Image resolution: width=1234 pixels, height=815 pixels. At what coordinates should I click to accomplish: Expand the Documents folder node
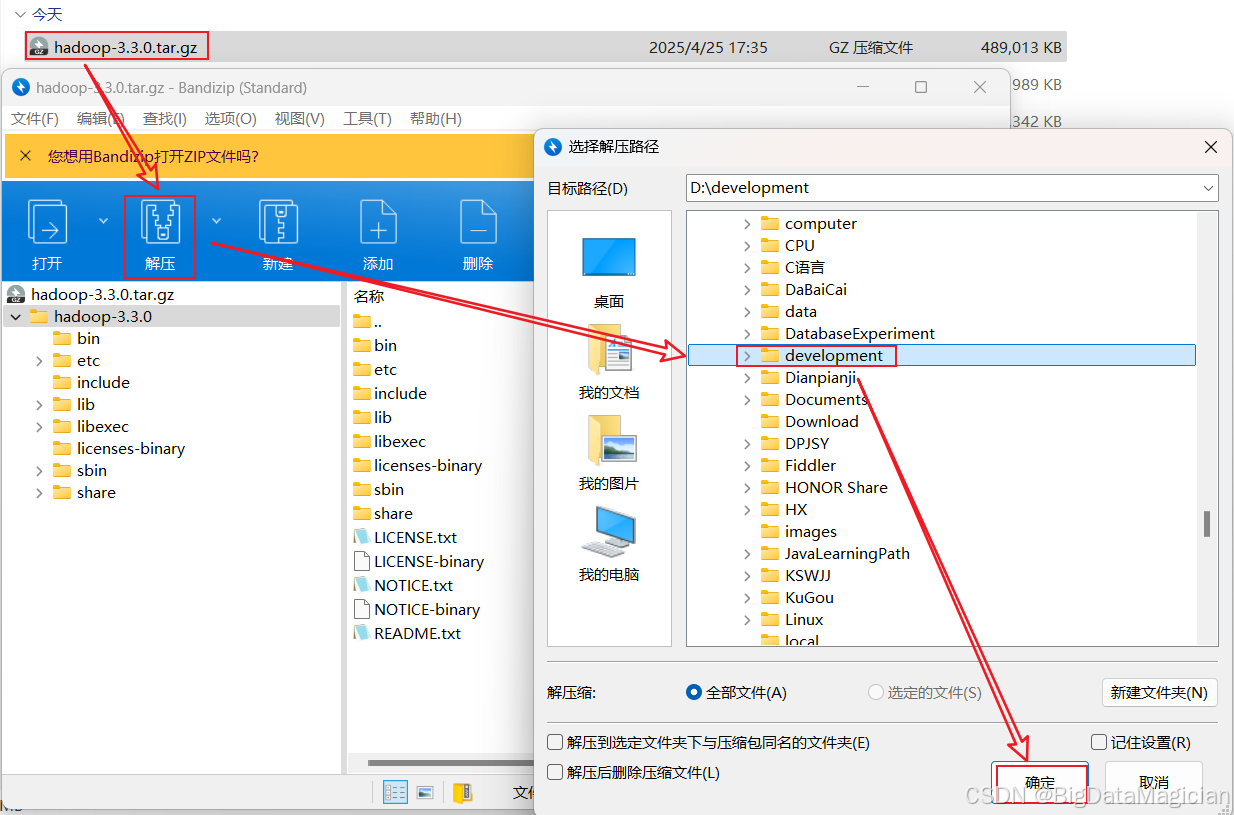[x=747, y=400]
